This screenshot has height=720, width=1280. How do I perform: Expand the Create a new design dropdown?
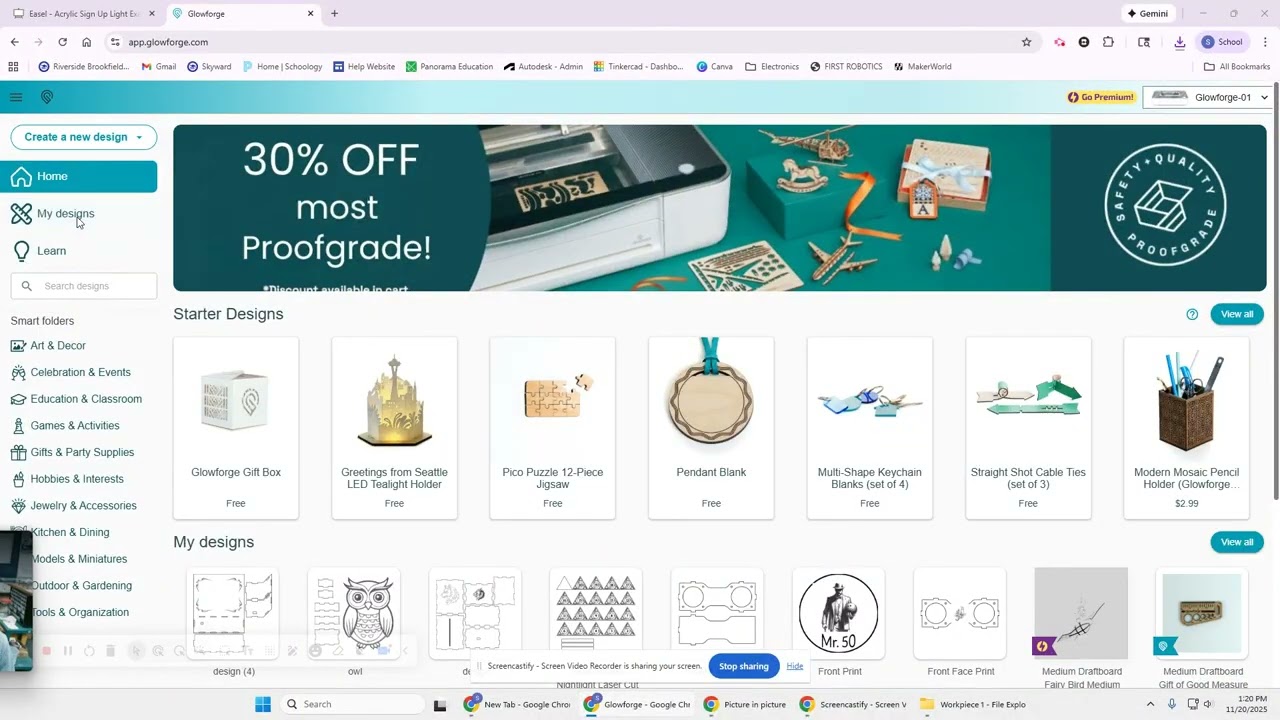point(84,137)
